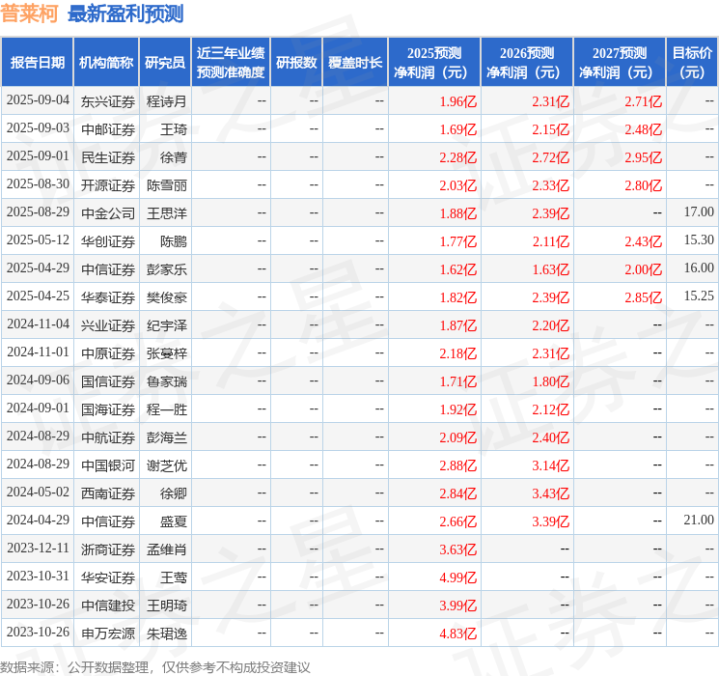Select the 华泰证券 institution cell
719x676 pixels.
[x=108, y=297]
